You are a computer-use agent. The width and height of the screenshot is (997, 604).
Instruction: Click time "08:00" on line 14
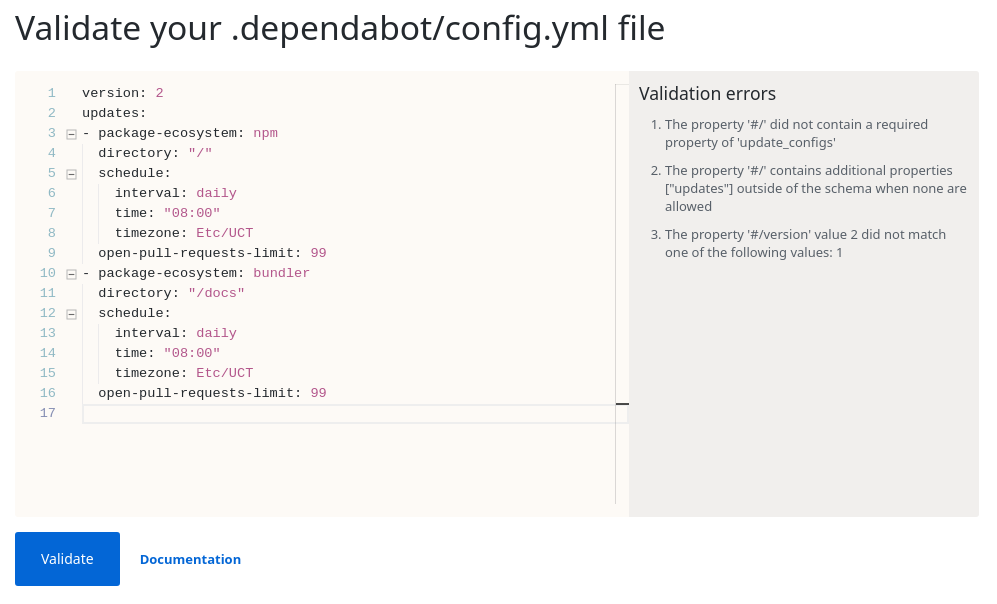167,353
